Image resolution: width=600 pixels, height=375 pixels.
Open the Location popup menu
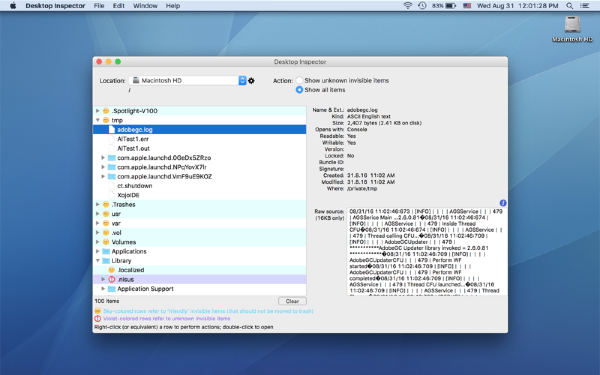click(188, 80)
